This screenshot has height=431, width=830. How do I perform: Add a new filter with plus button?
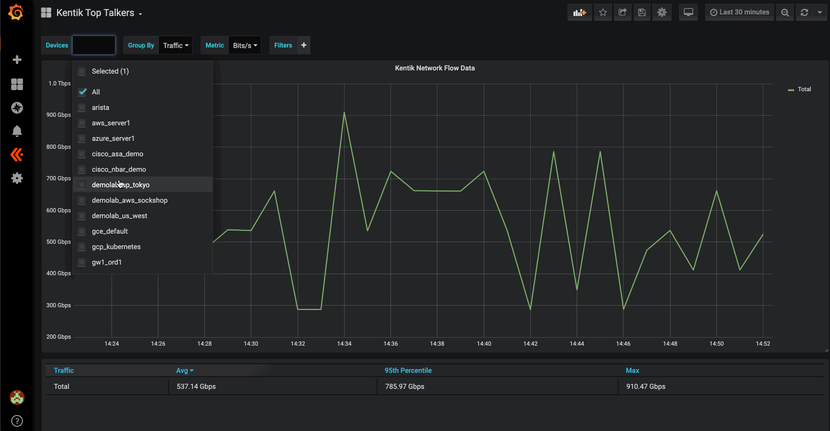tap(304, 46)
